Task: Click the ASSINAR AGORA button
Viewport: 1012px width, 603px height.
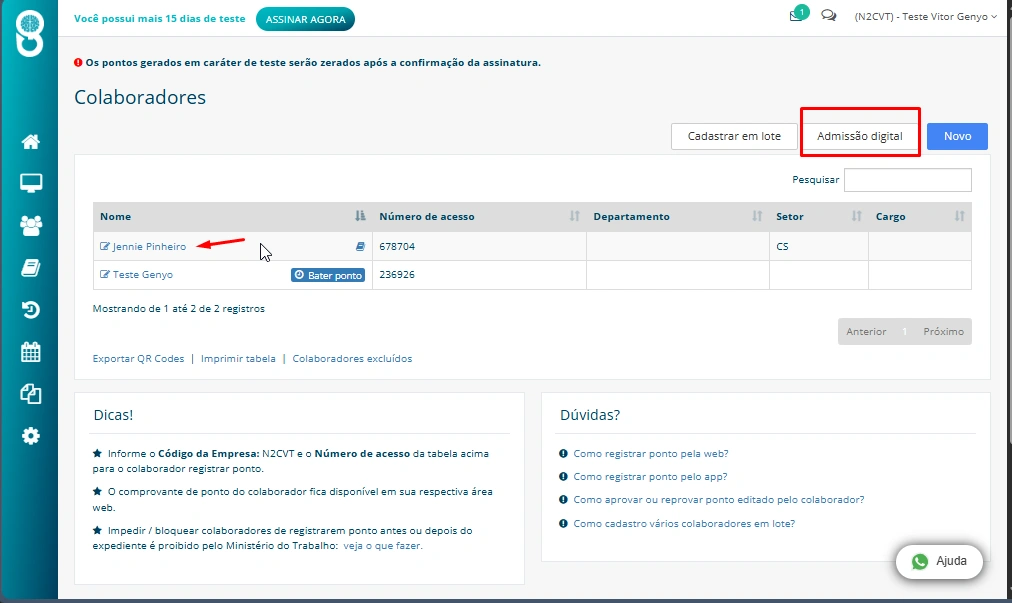Action: pos(305,19)
